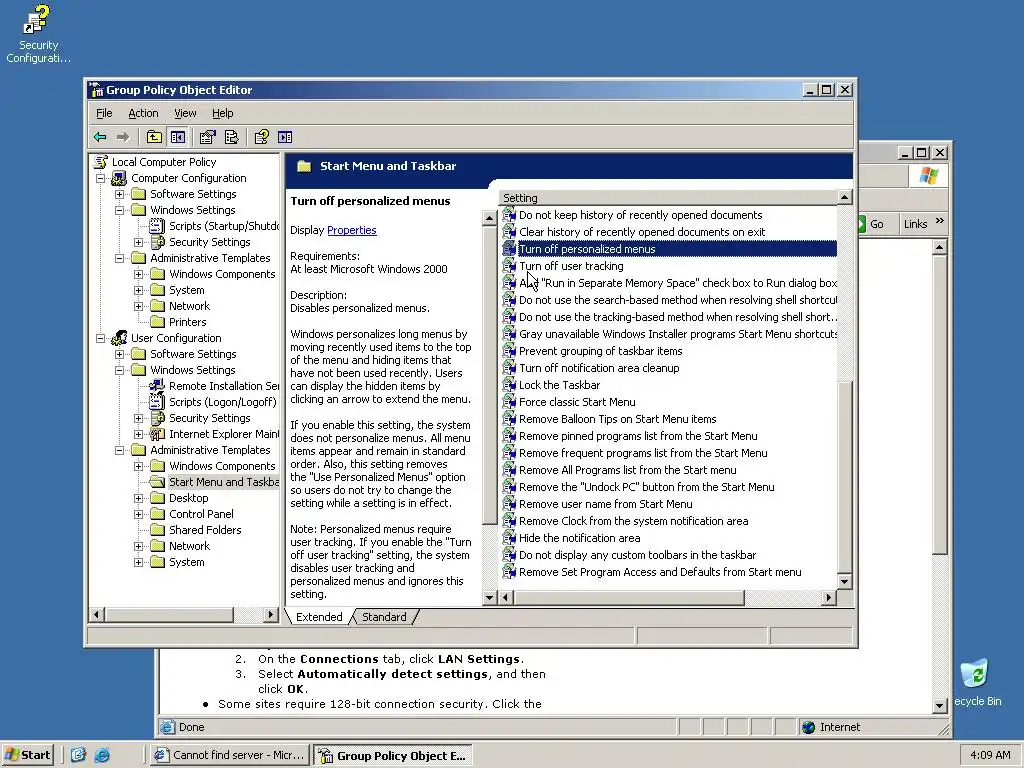Click the Setting column header
The height and width of the screenshot is (768, 1024).
[x=668, y=198]
